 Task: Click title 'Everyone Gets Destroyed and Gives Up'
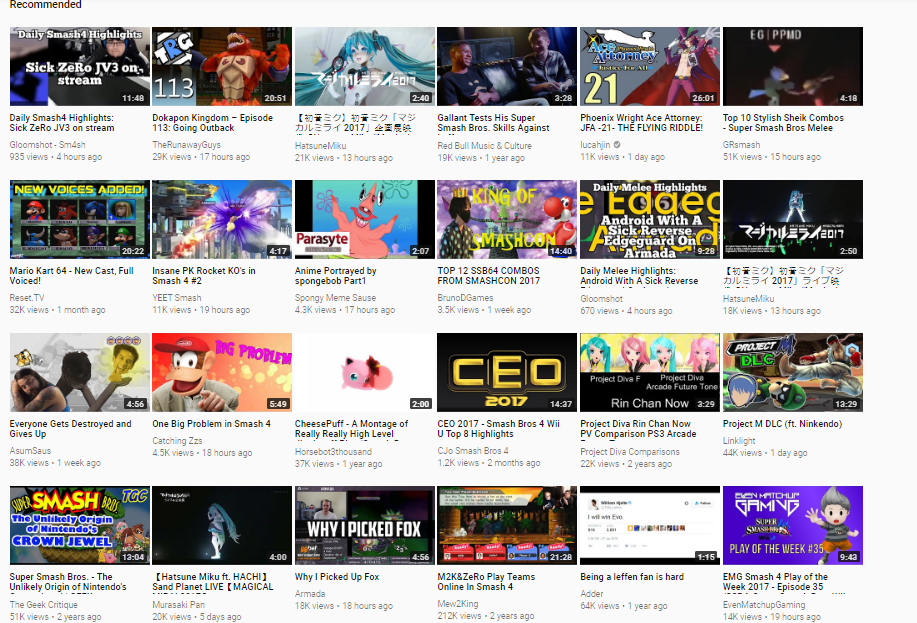coord(70,429)
